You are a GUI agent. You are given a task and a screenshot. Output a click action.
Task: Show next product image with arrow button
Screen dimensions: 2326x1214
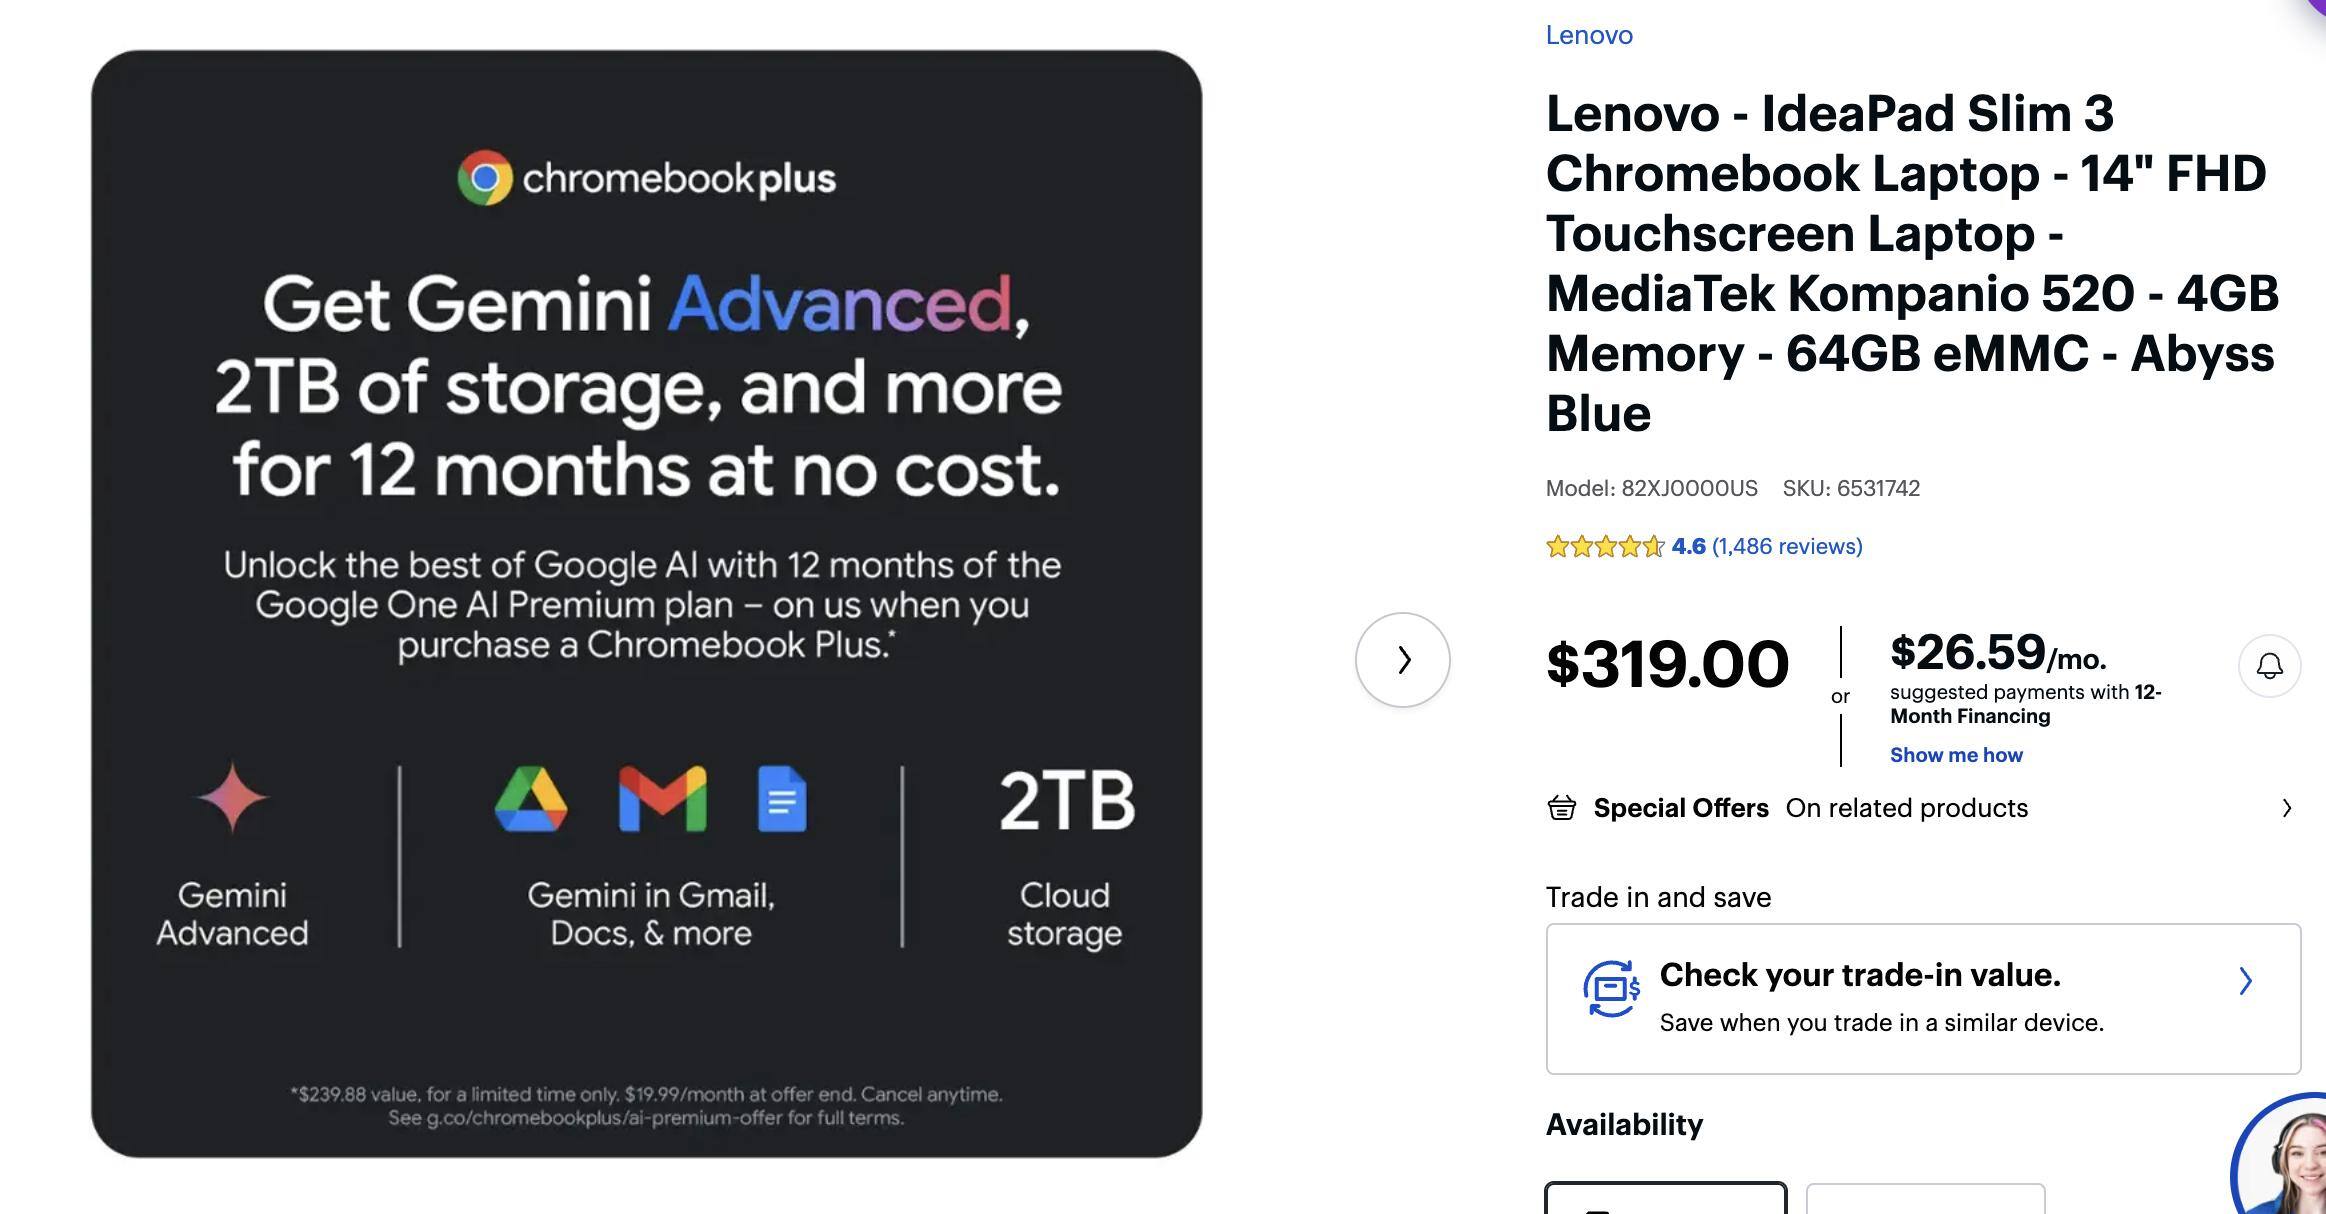point(1402,660)
